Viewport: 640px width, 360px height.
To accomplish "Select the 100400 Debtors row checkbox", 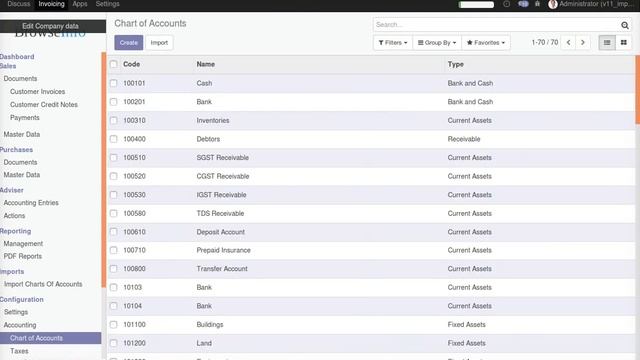I will (113, 139).
